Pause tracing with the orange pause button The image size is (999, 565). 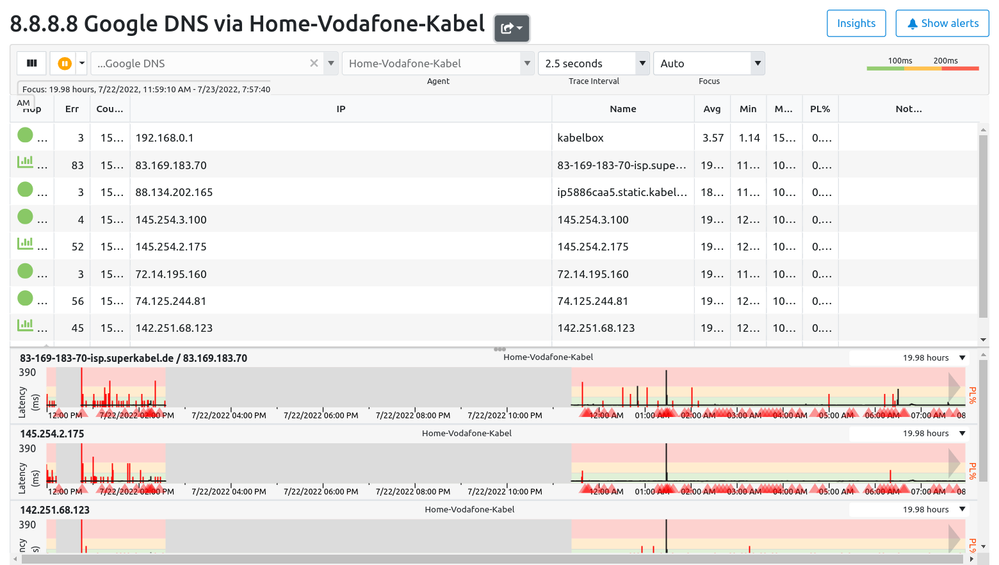tap(64, 63)
